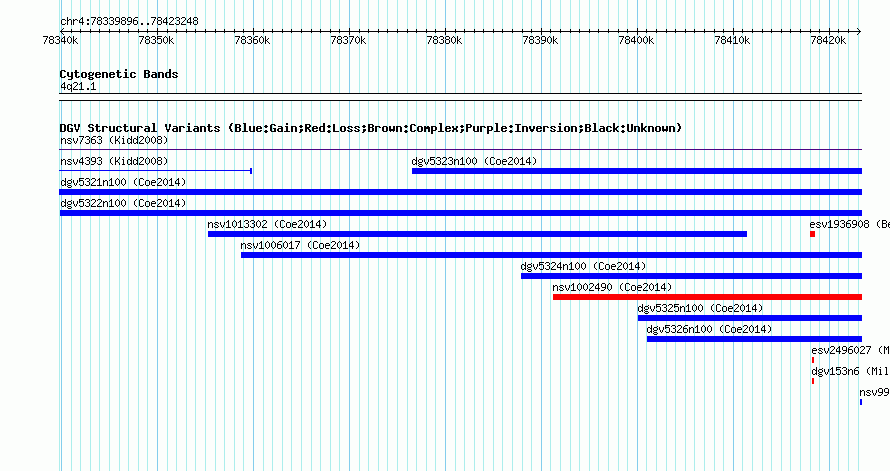
Task: Click the chr4:78339896..78423248 region label
Action: (129, 21)
